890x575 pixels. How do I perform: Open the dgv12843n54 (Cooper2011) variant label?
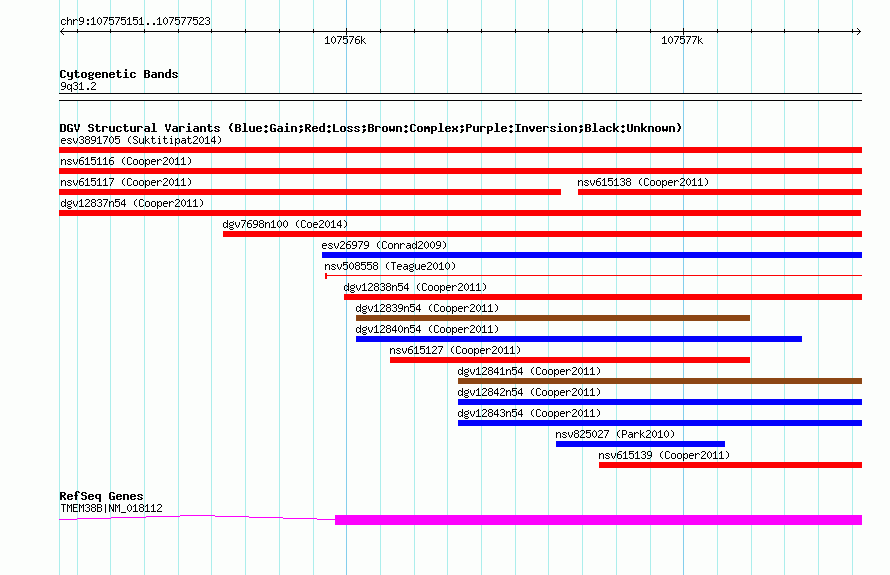click(529, 413)
